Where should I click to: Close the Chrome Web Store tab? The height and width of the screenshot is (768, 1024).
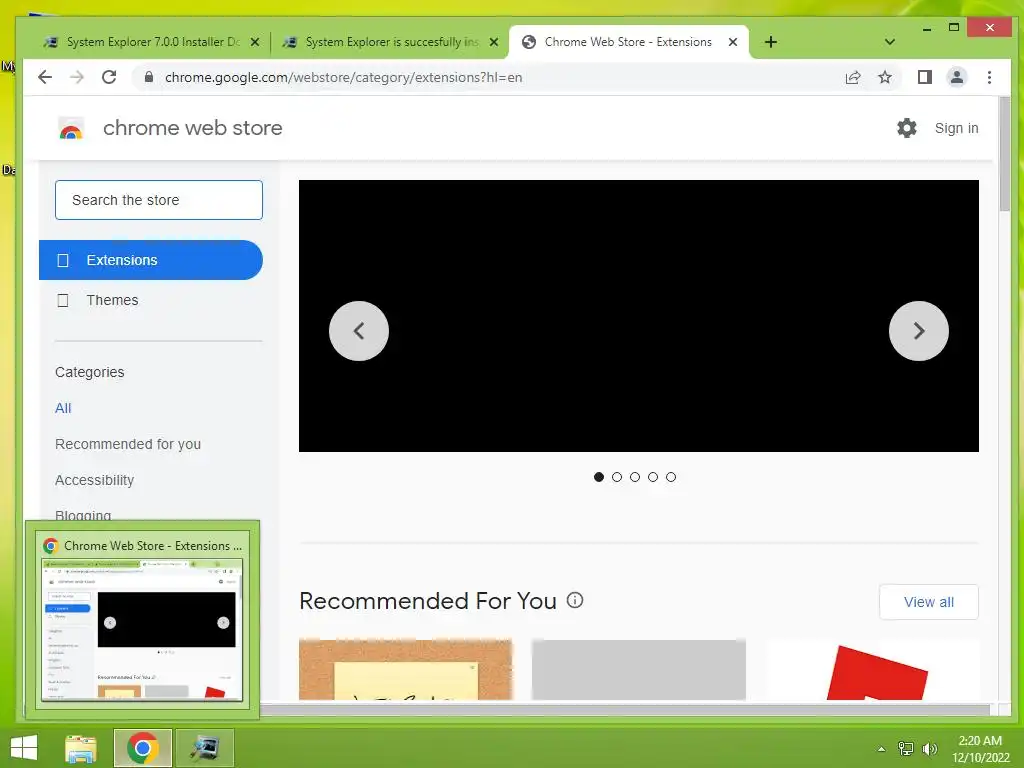click(733, 42)
